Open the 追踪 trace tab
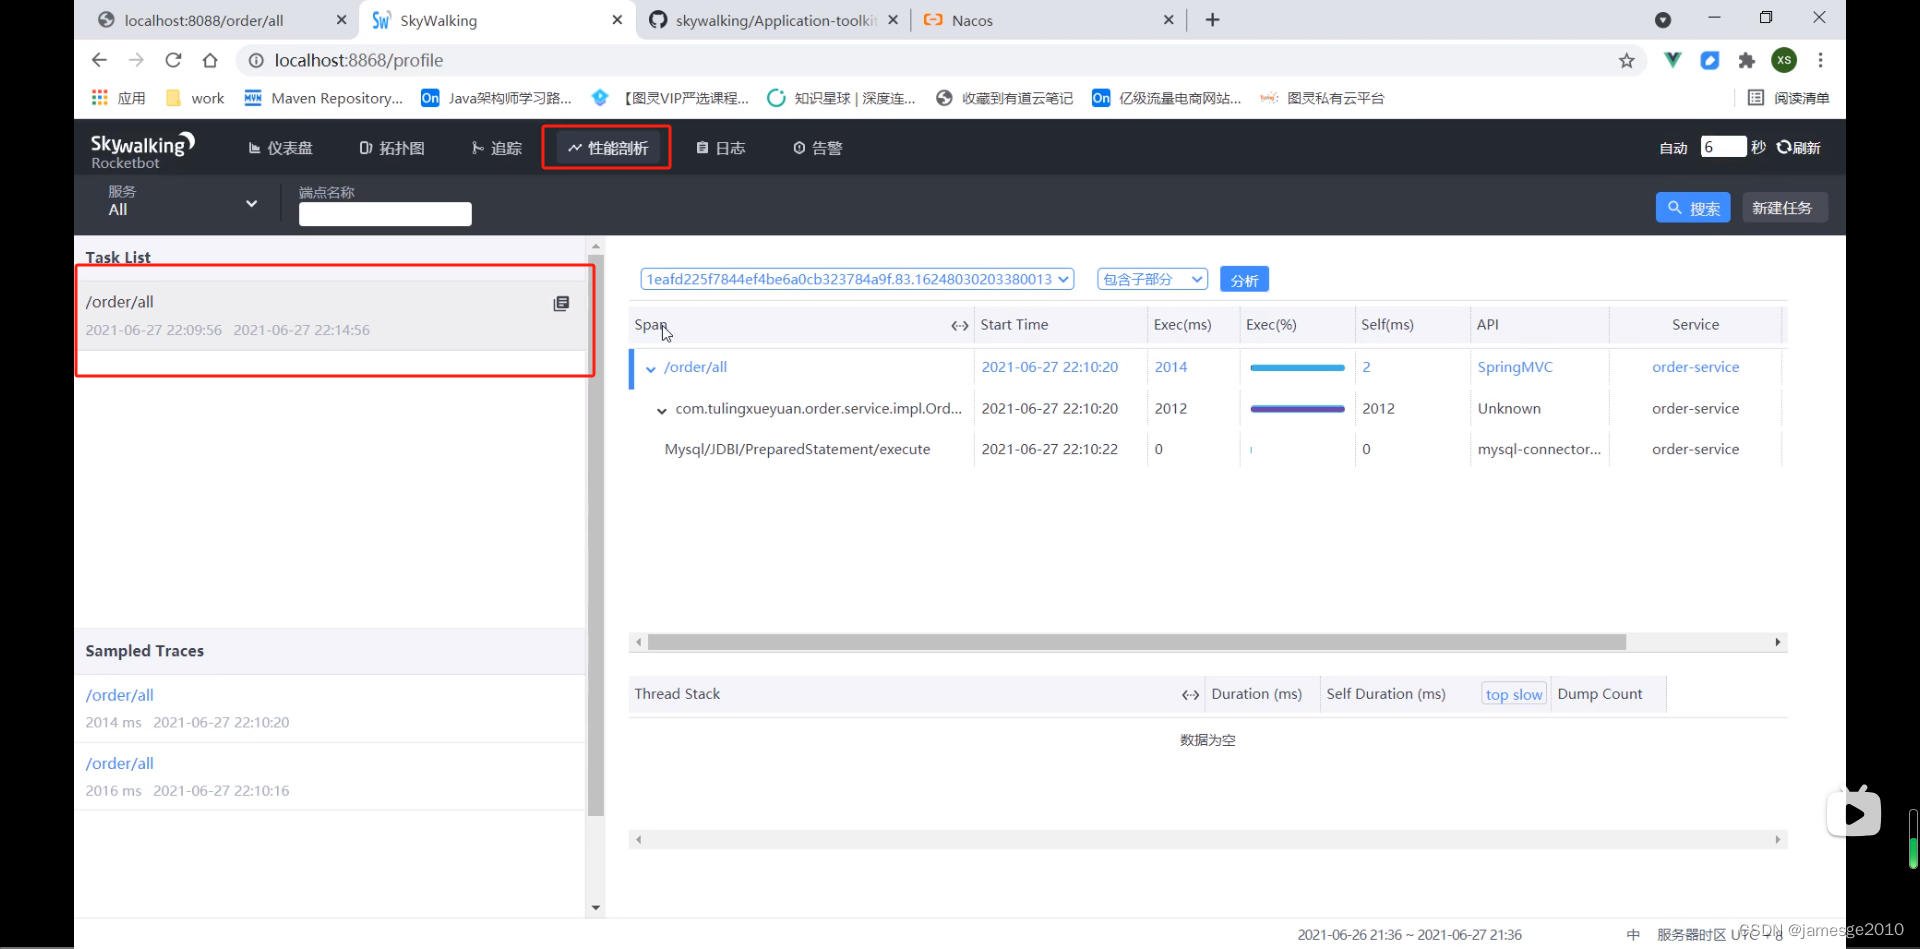 497,148
